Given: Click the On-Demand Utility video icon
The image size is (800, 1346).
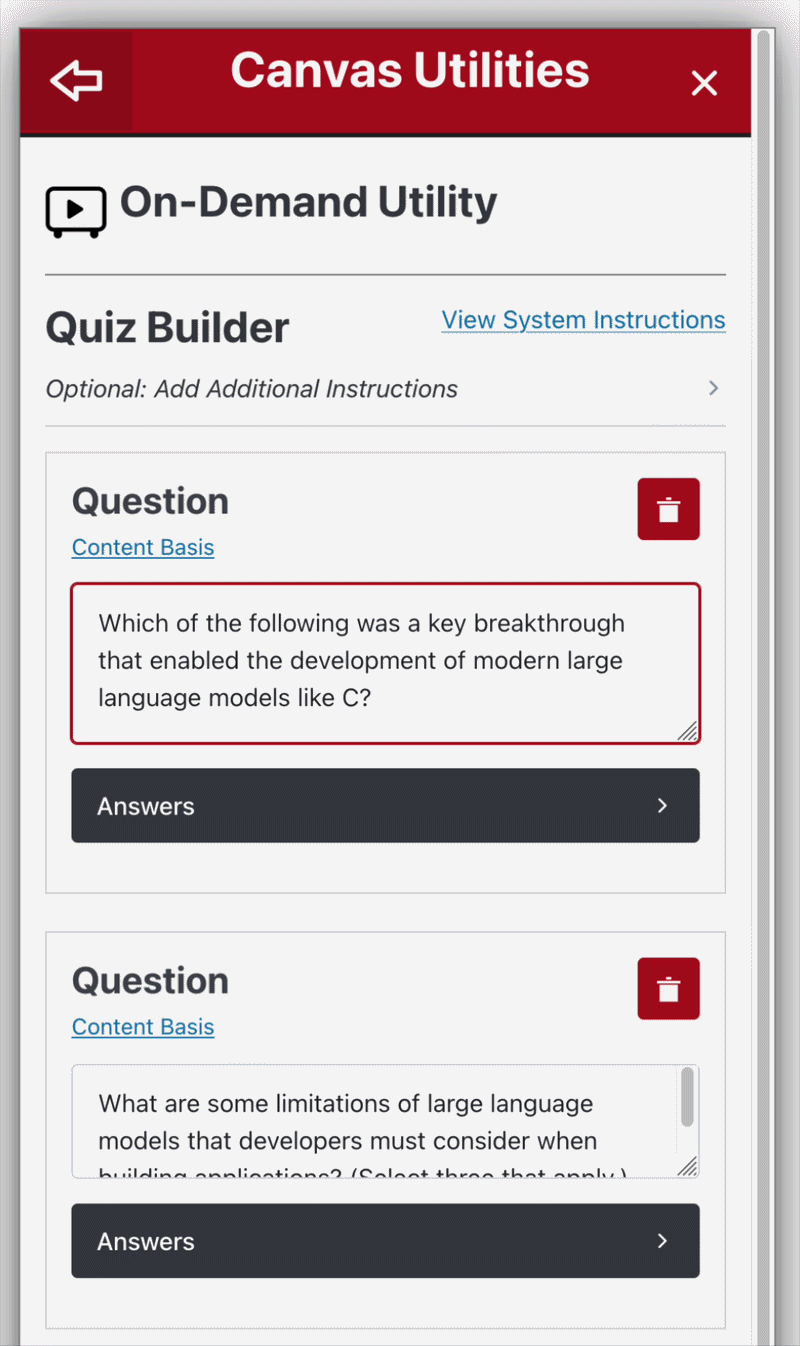Looking at the screenshot, I should (75, 212).
